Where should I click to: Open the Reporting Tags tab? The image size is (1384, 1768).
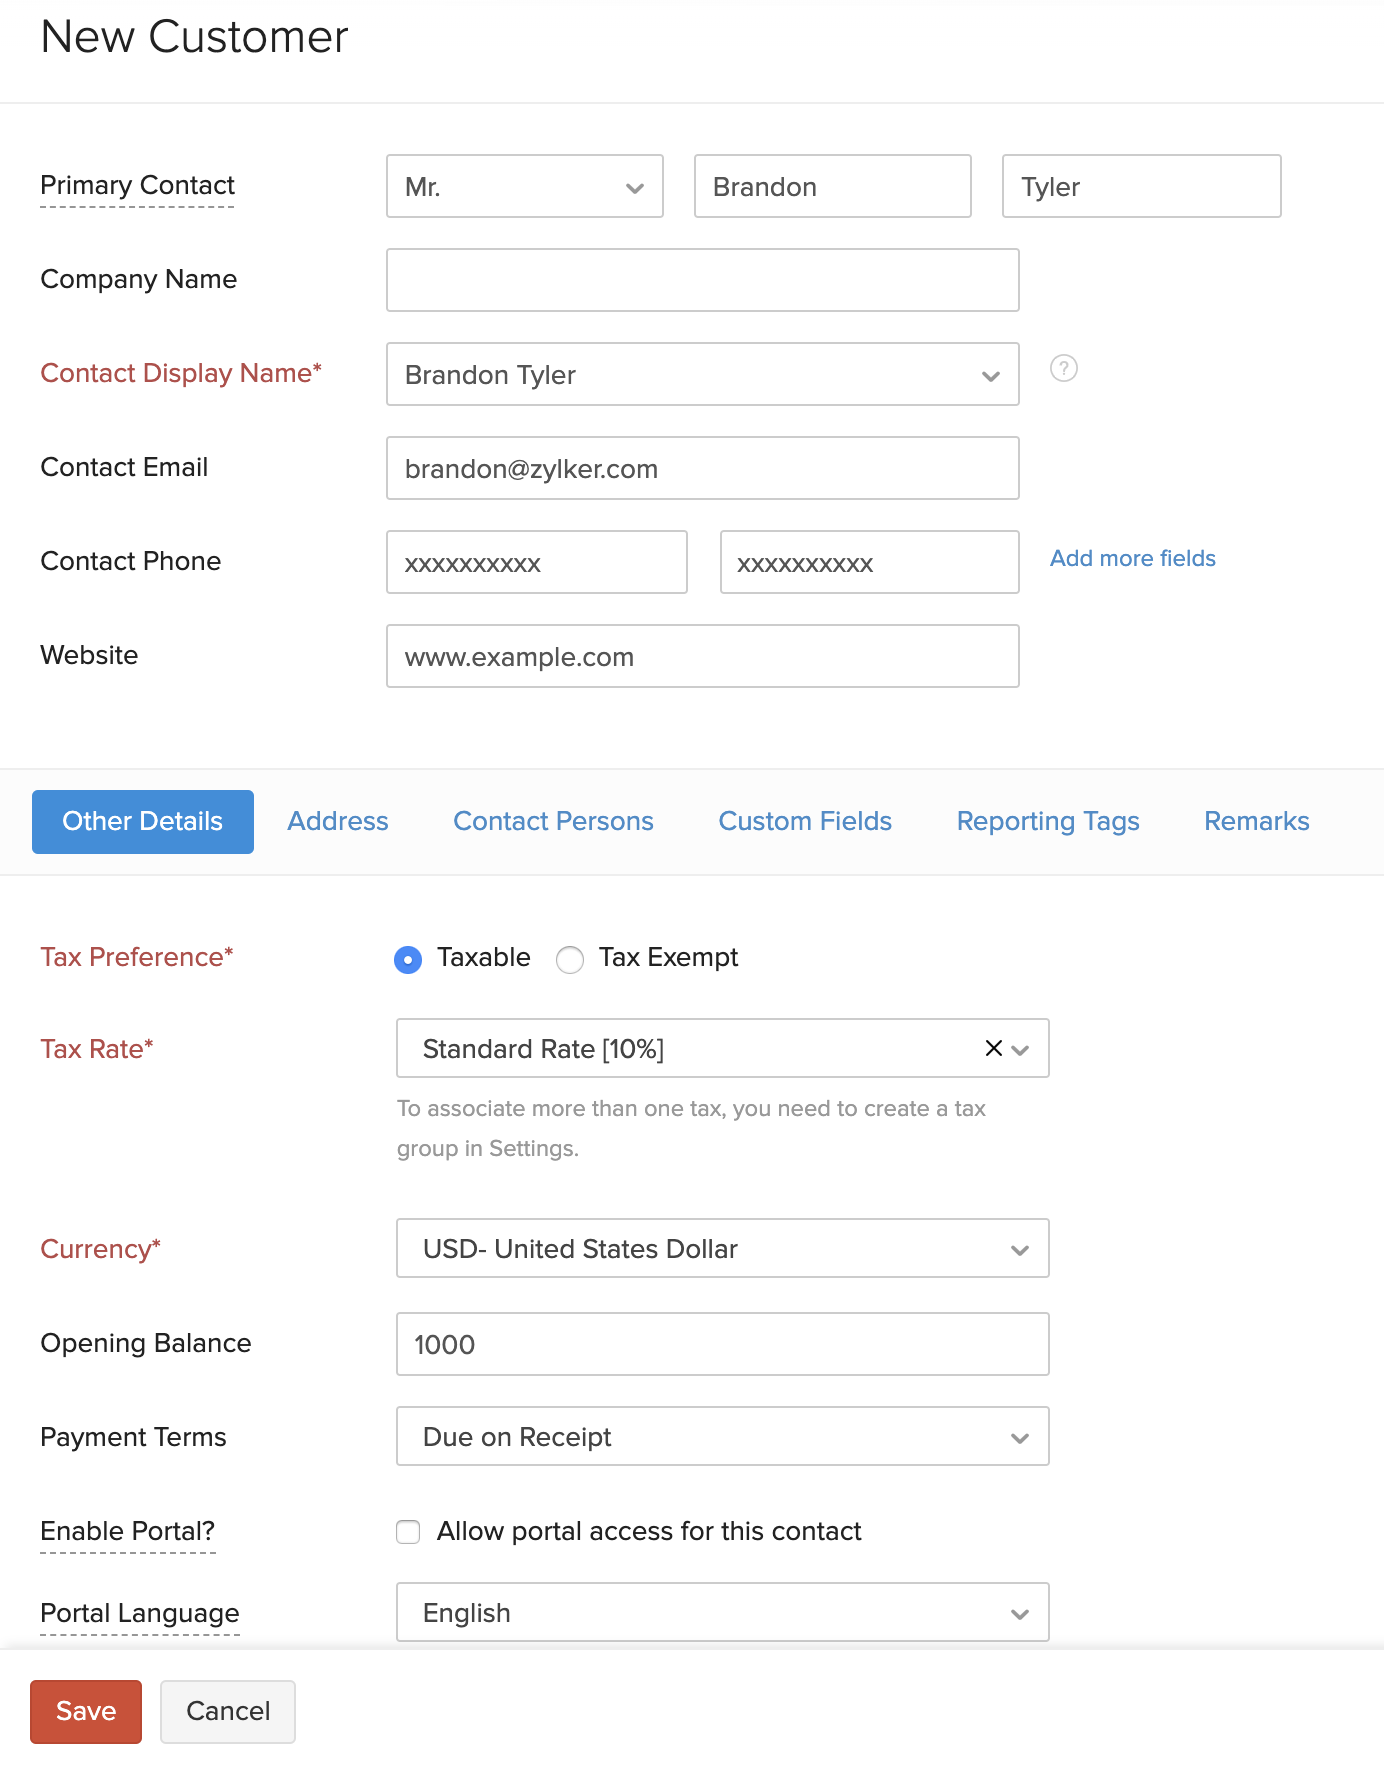click(1048, 822)
